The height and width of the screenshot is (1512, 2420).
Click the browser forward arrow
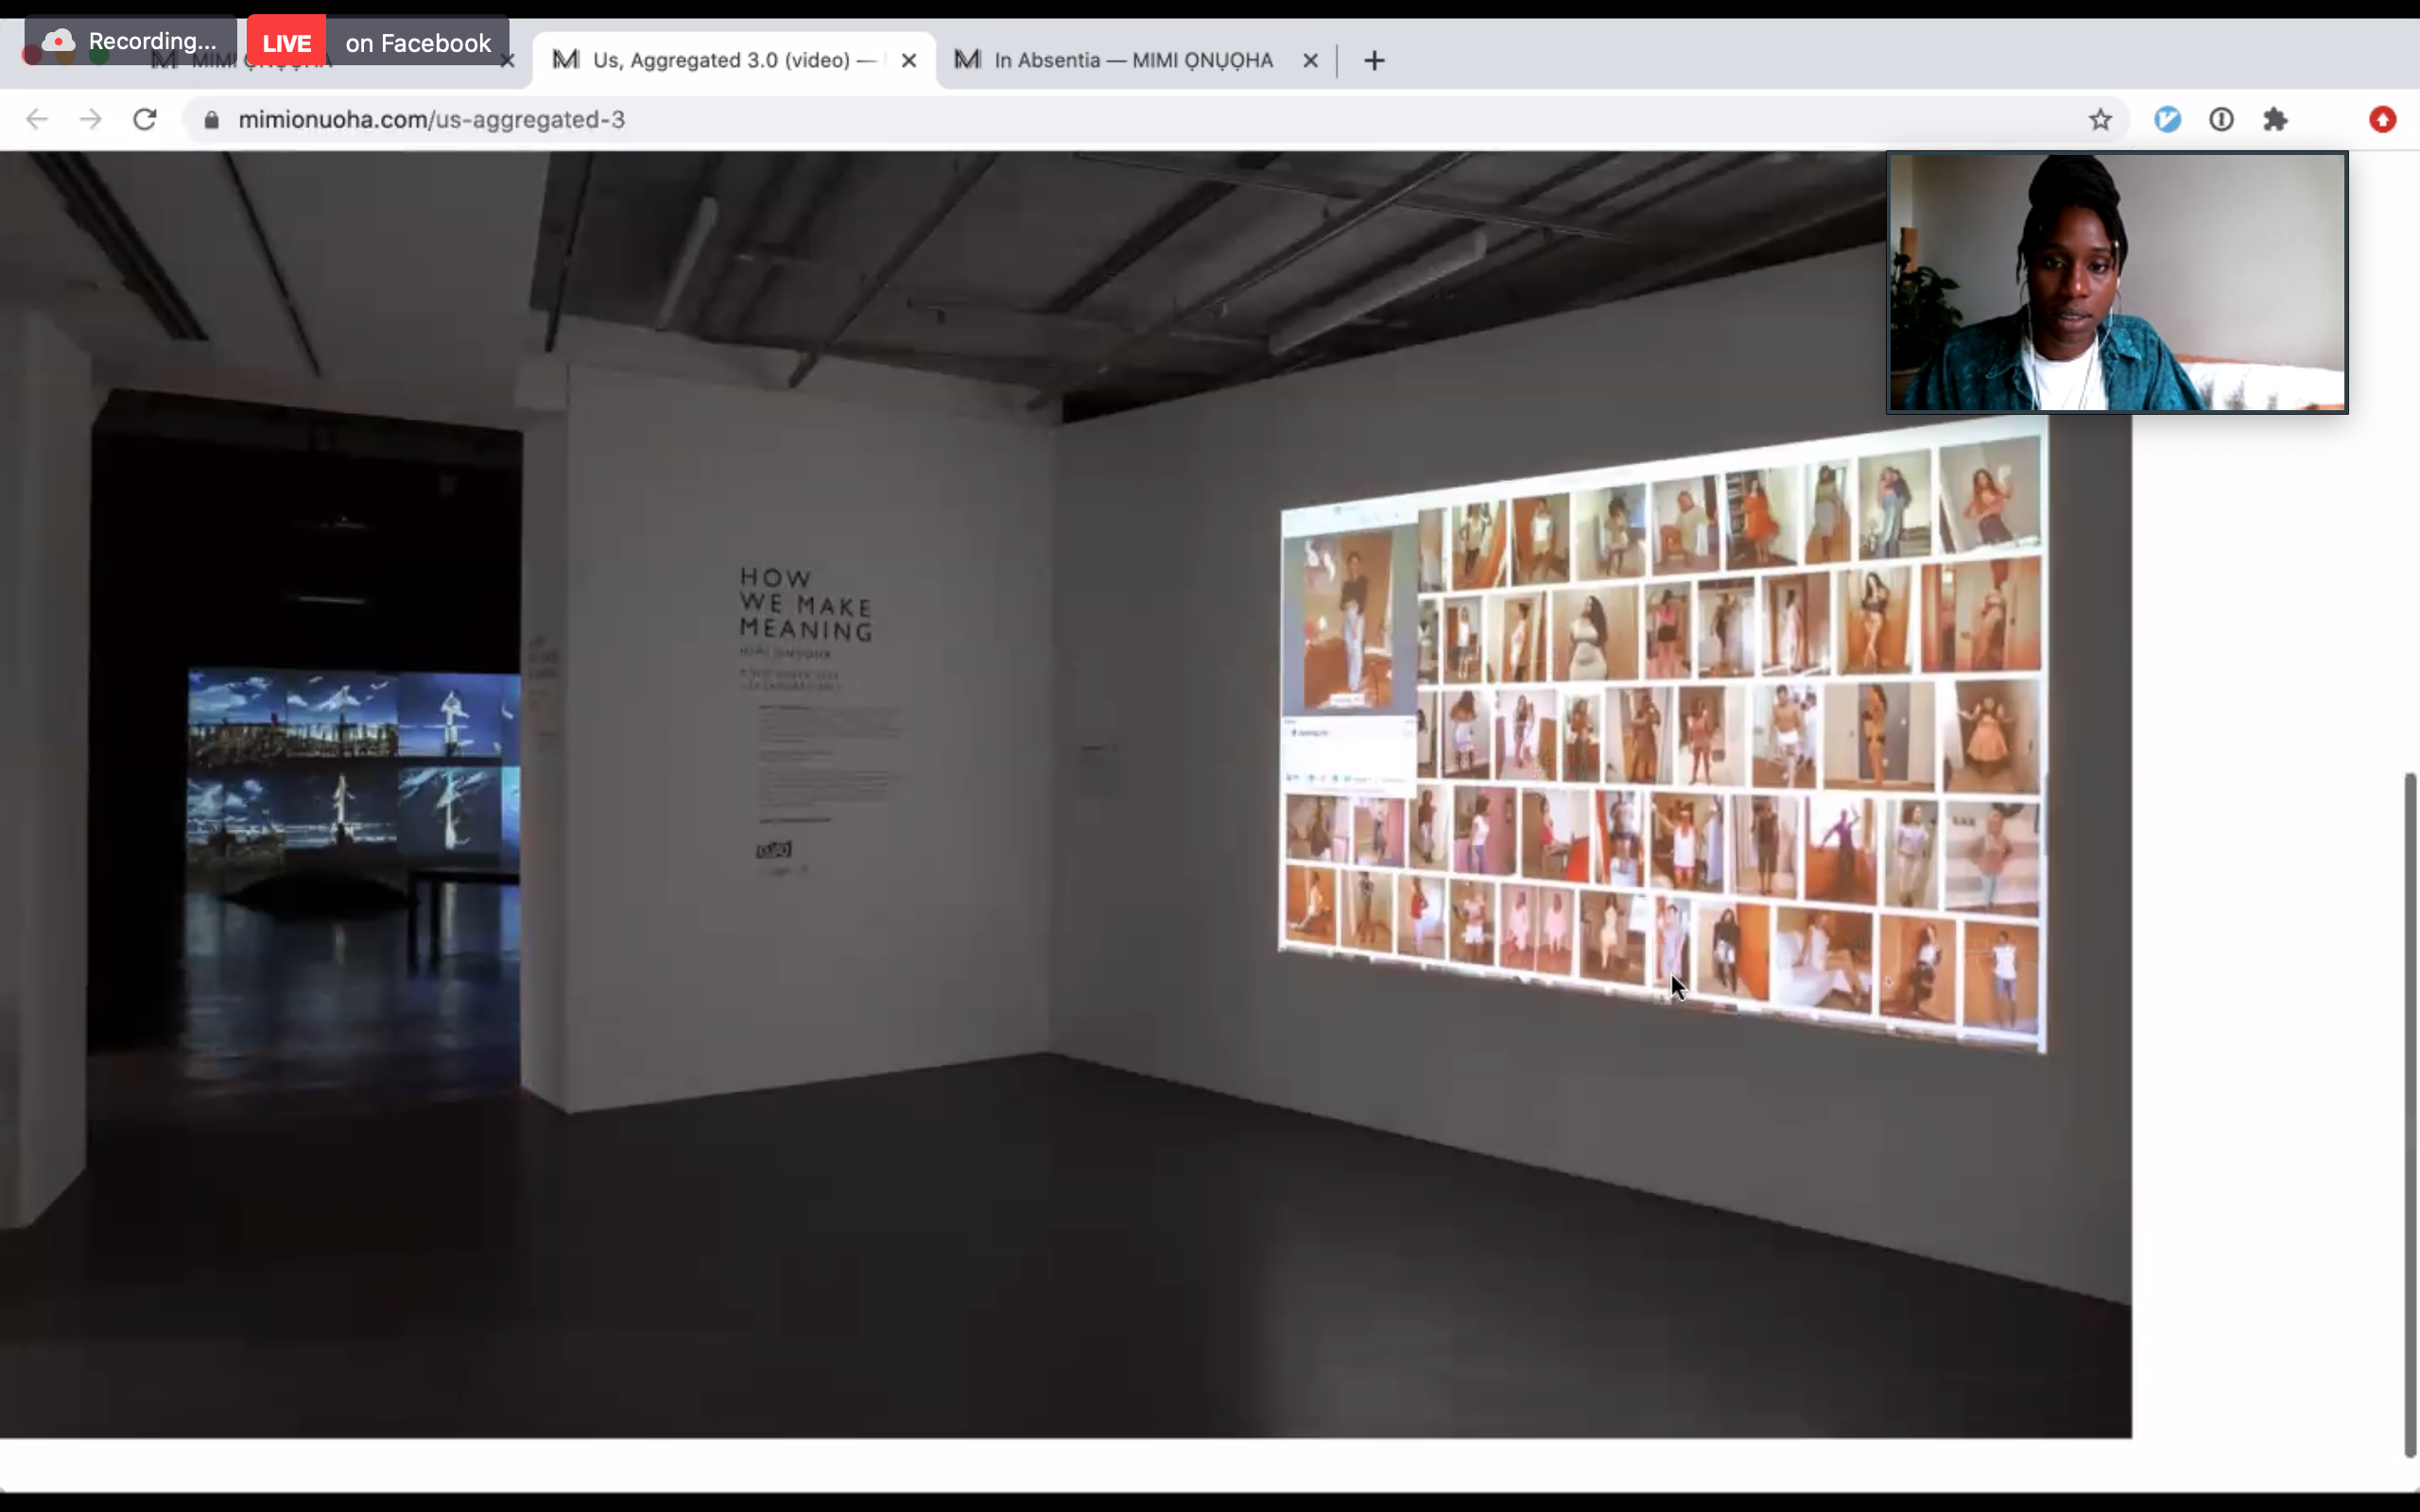91,120
